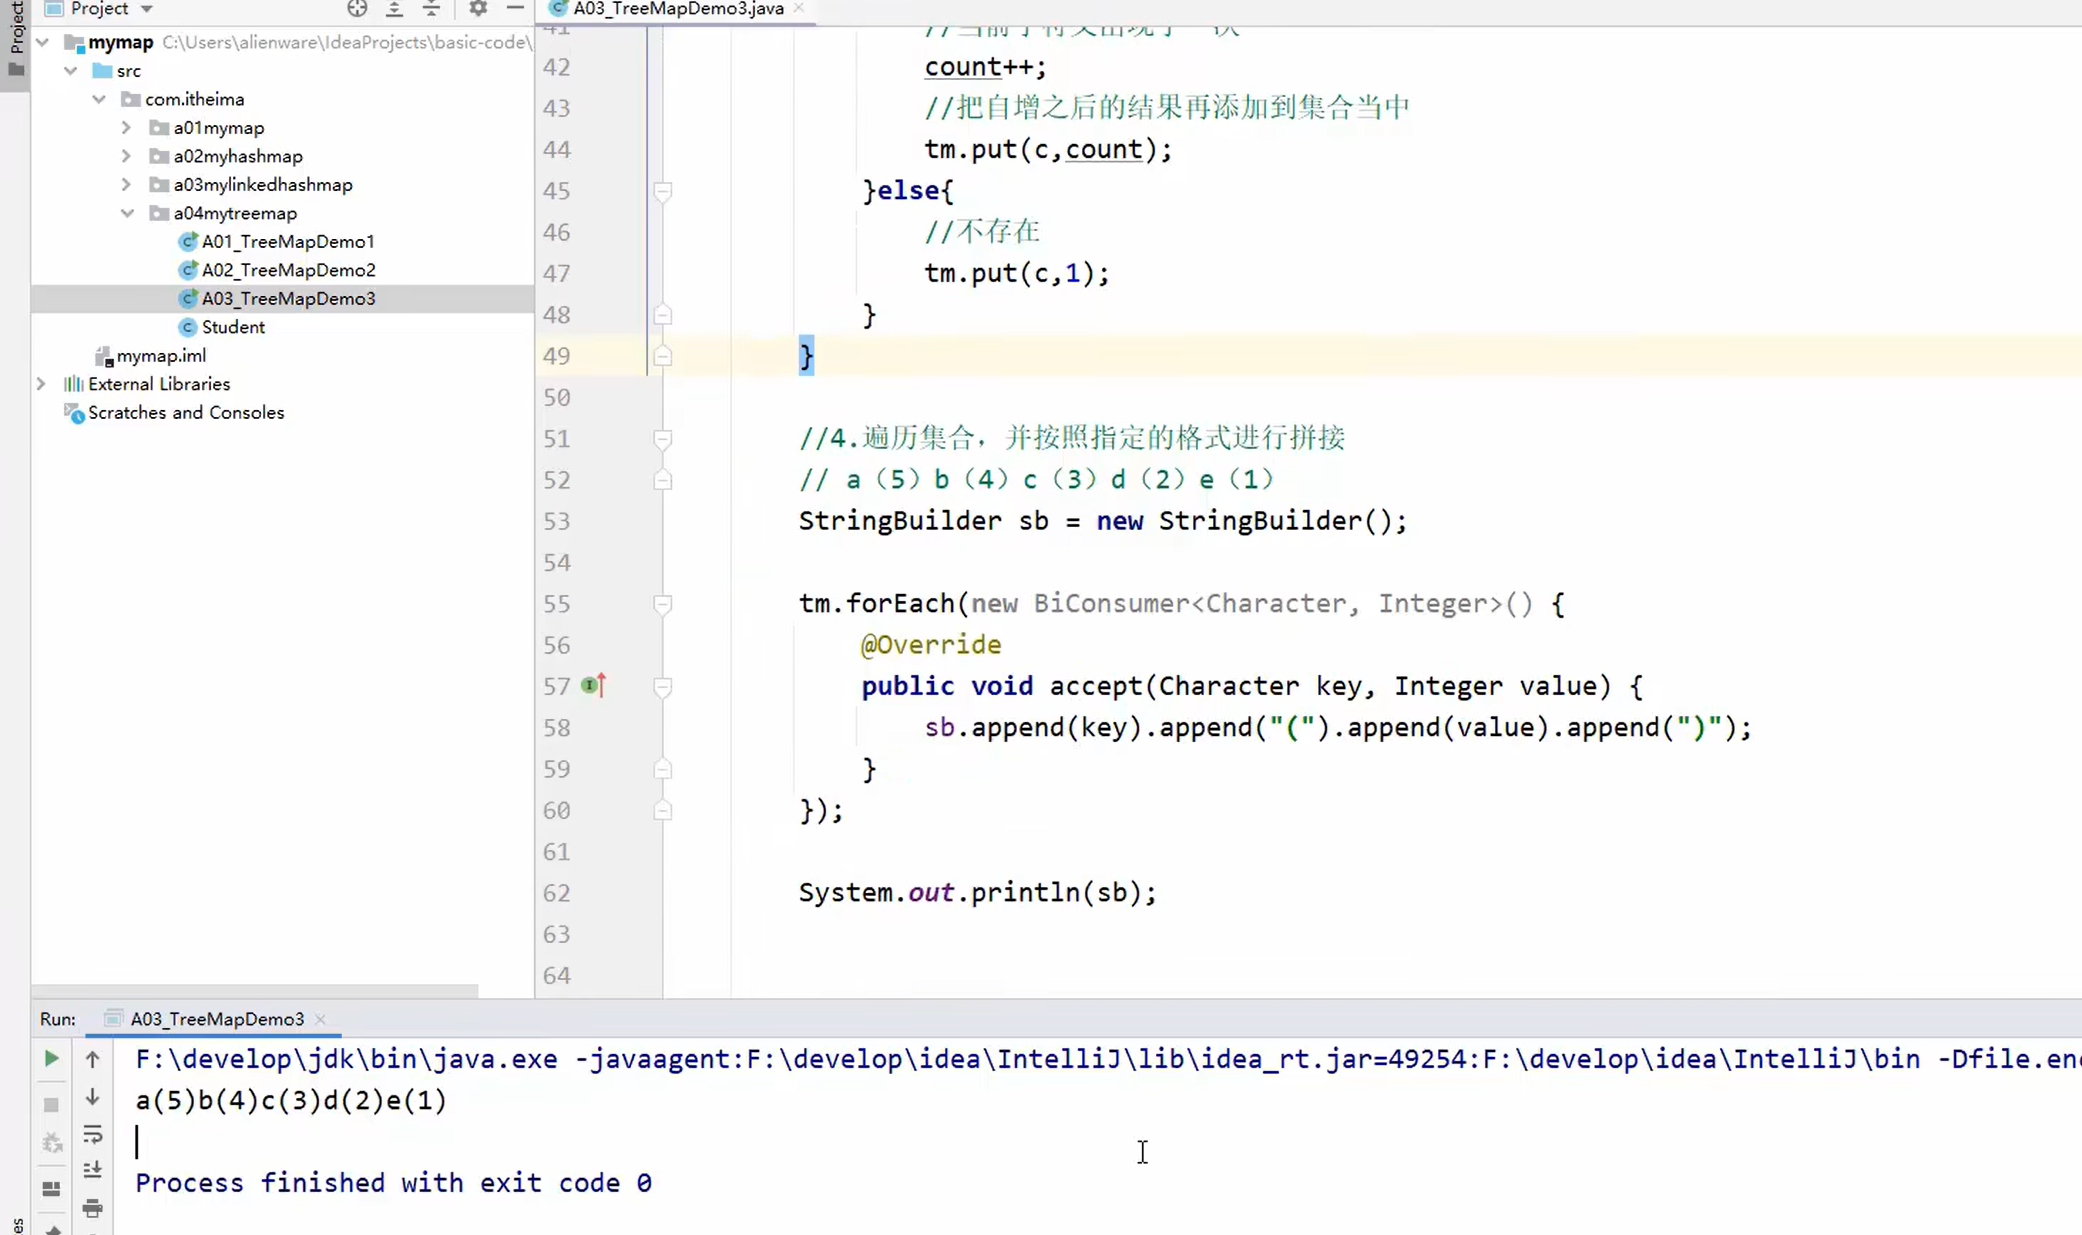The height and width of the screenshot is (1235, 2082).
Task: Rerun the A03_TreeMapDemo3 program
Action: click(x=51, y=1059)
